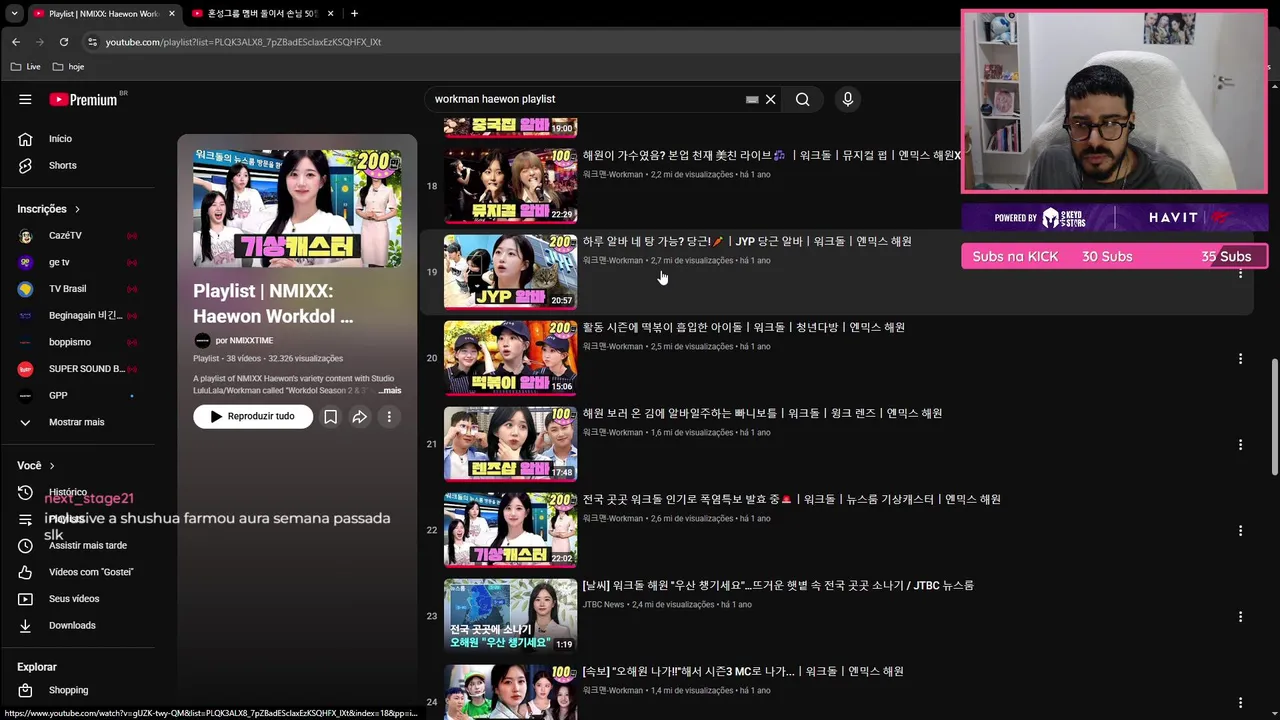The height and width of the screenshot is (720, 1280).
Task: Switch to the second YouTube tab
Action: [x=262, y=13]
